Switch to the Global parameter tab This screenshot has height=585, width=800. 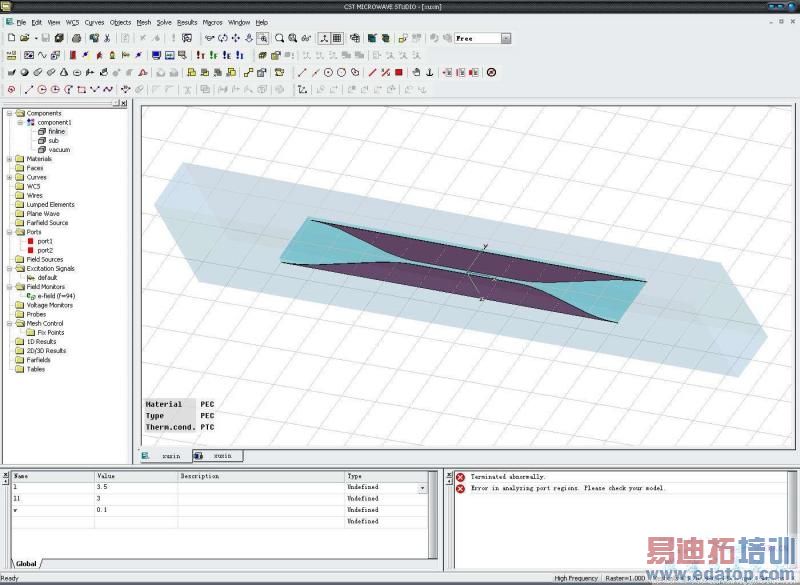[x=26, y=563]
